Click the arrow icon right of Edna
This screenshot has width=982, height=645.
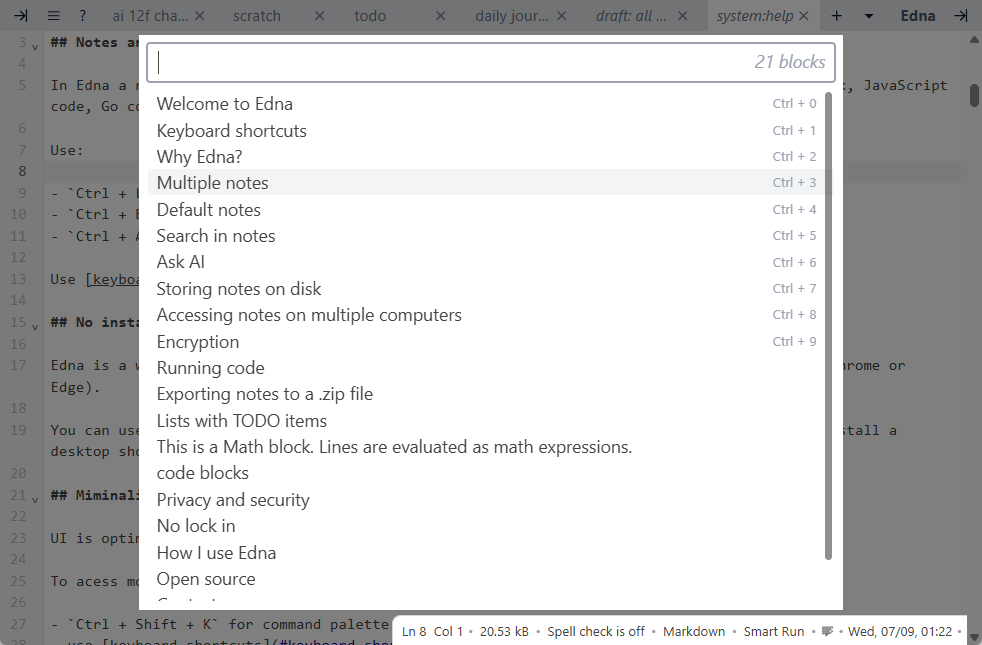961,16
